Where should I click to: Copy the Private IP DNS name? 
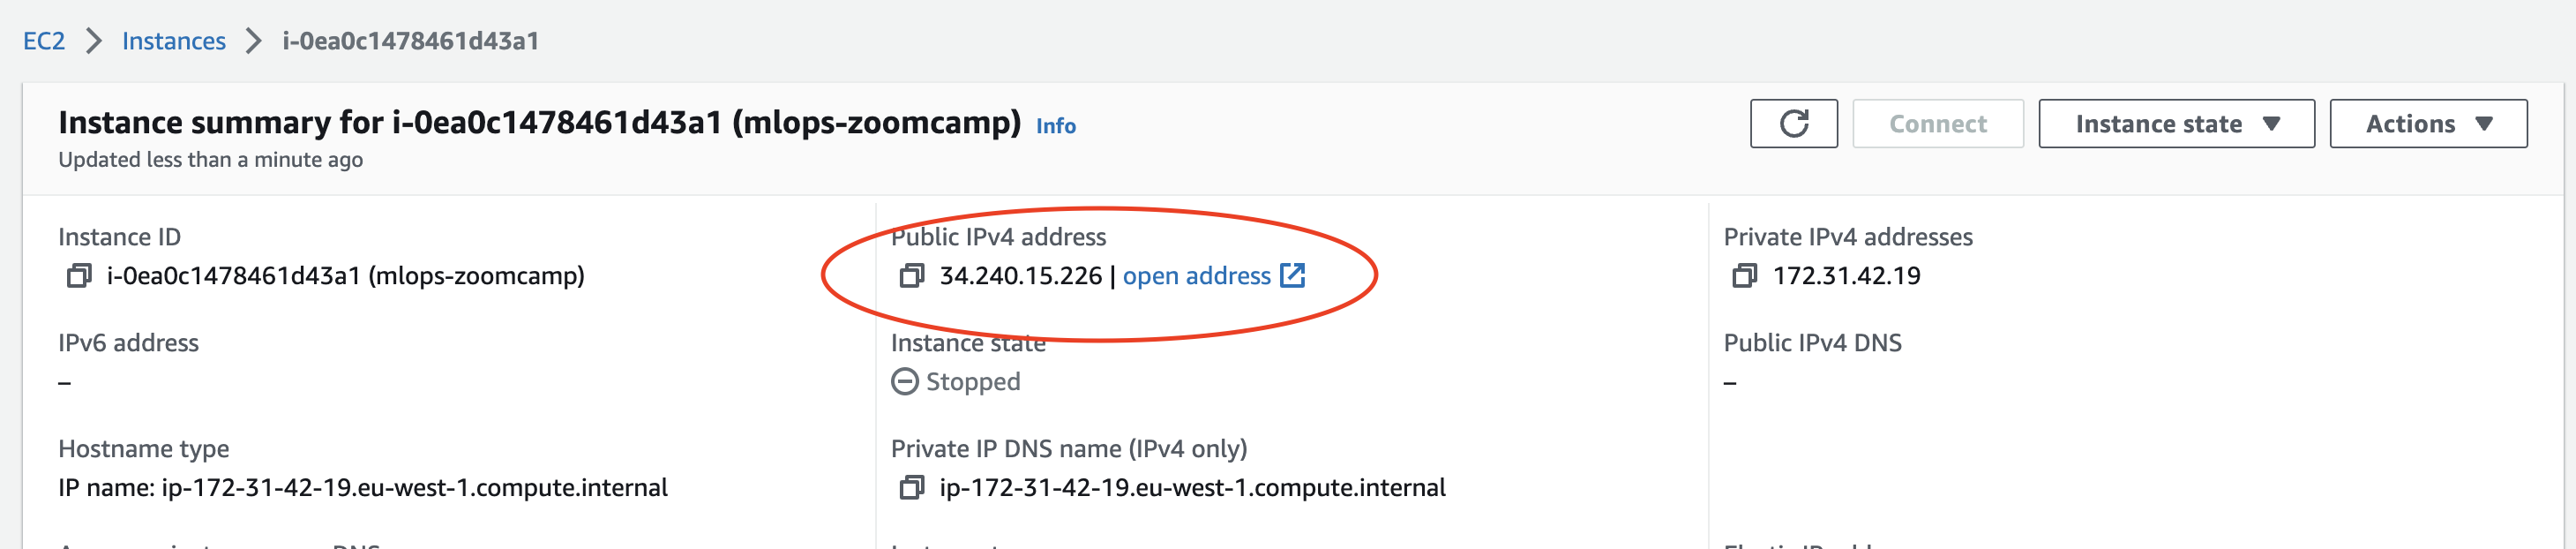pyautogui.click(x=911, y=488)
